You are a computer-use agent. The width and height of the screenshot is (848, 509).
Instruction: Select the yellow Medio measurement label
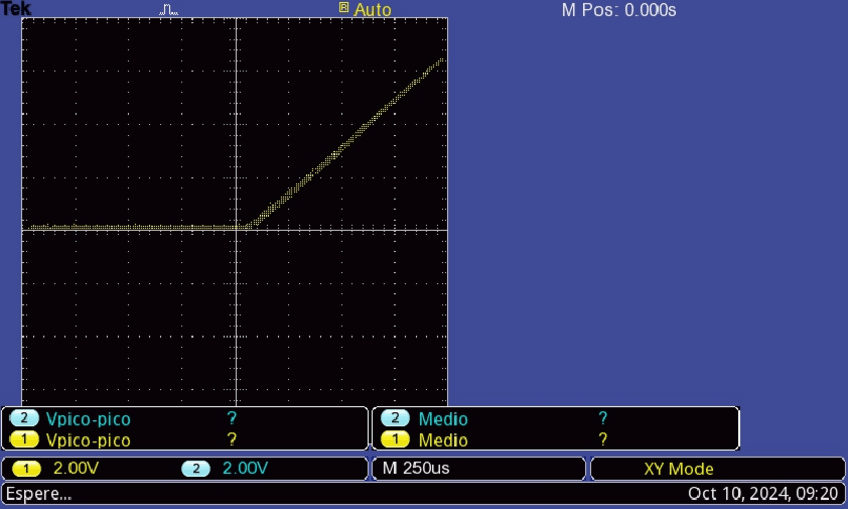pos(443,439)
